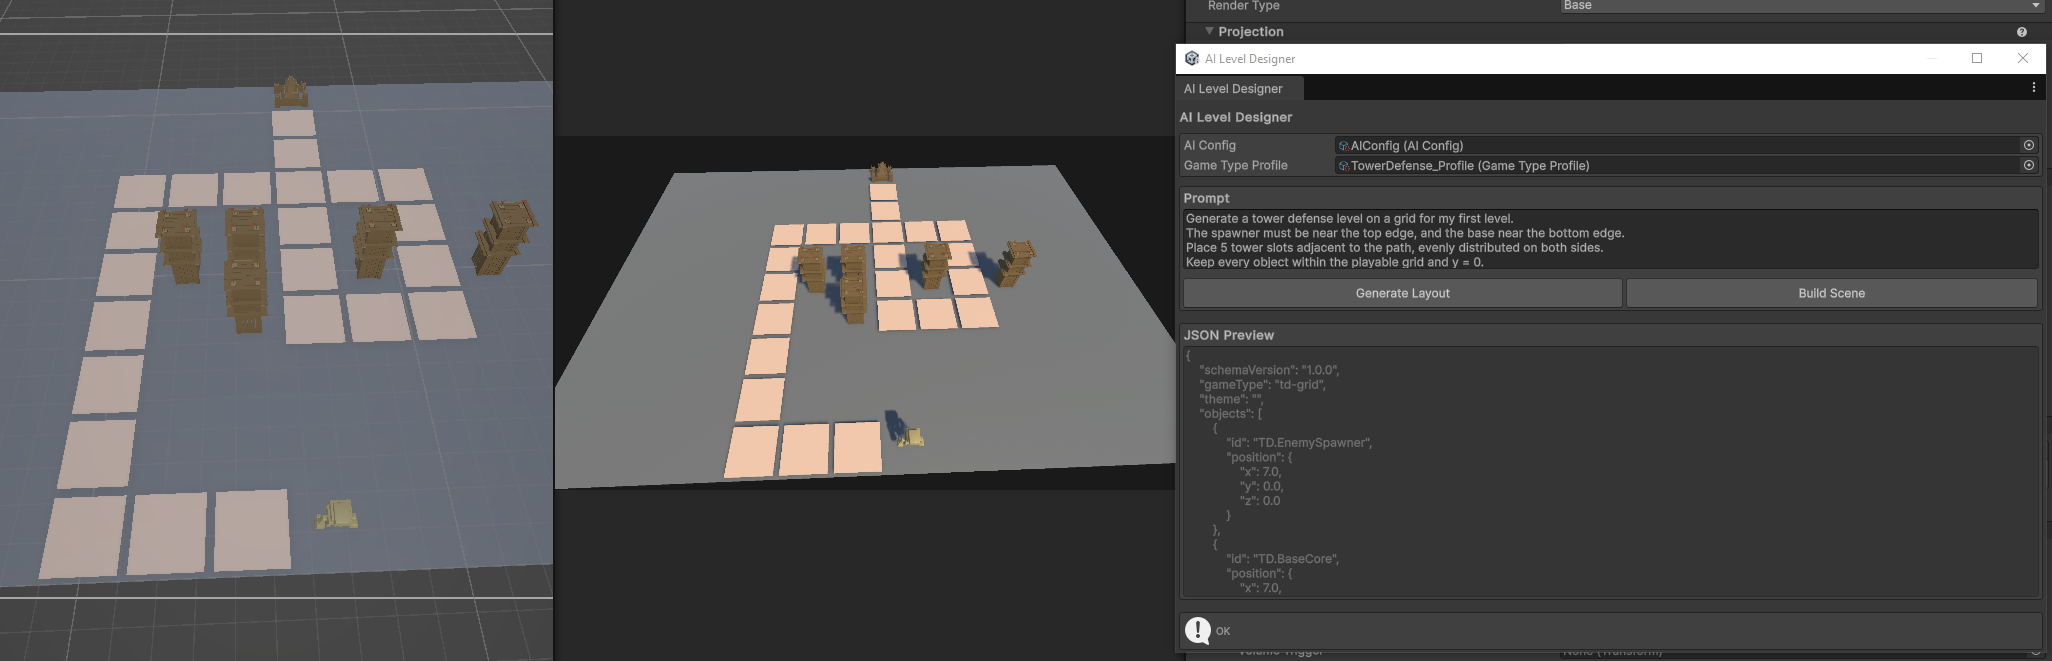Select the spawner tower in the Scene view
Viewport: 2052px width, 661px height.
click(291, 92)
